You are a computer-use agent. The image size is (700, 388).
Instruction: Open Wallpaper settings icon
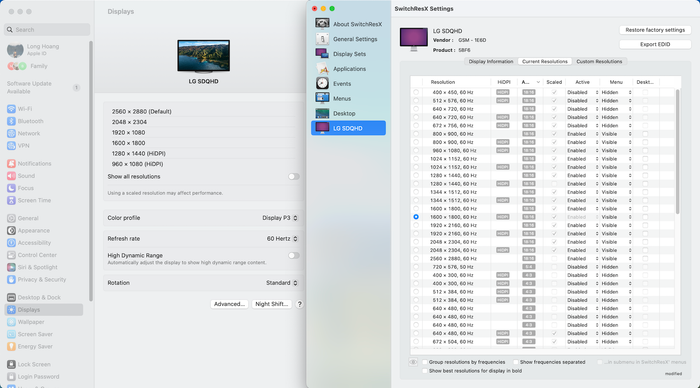[x=11, y=322]
